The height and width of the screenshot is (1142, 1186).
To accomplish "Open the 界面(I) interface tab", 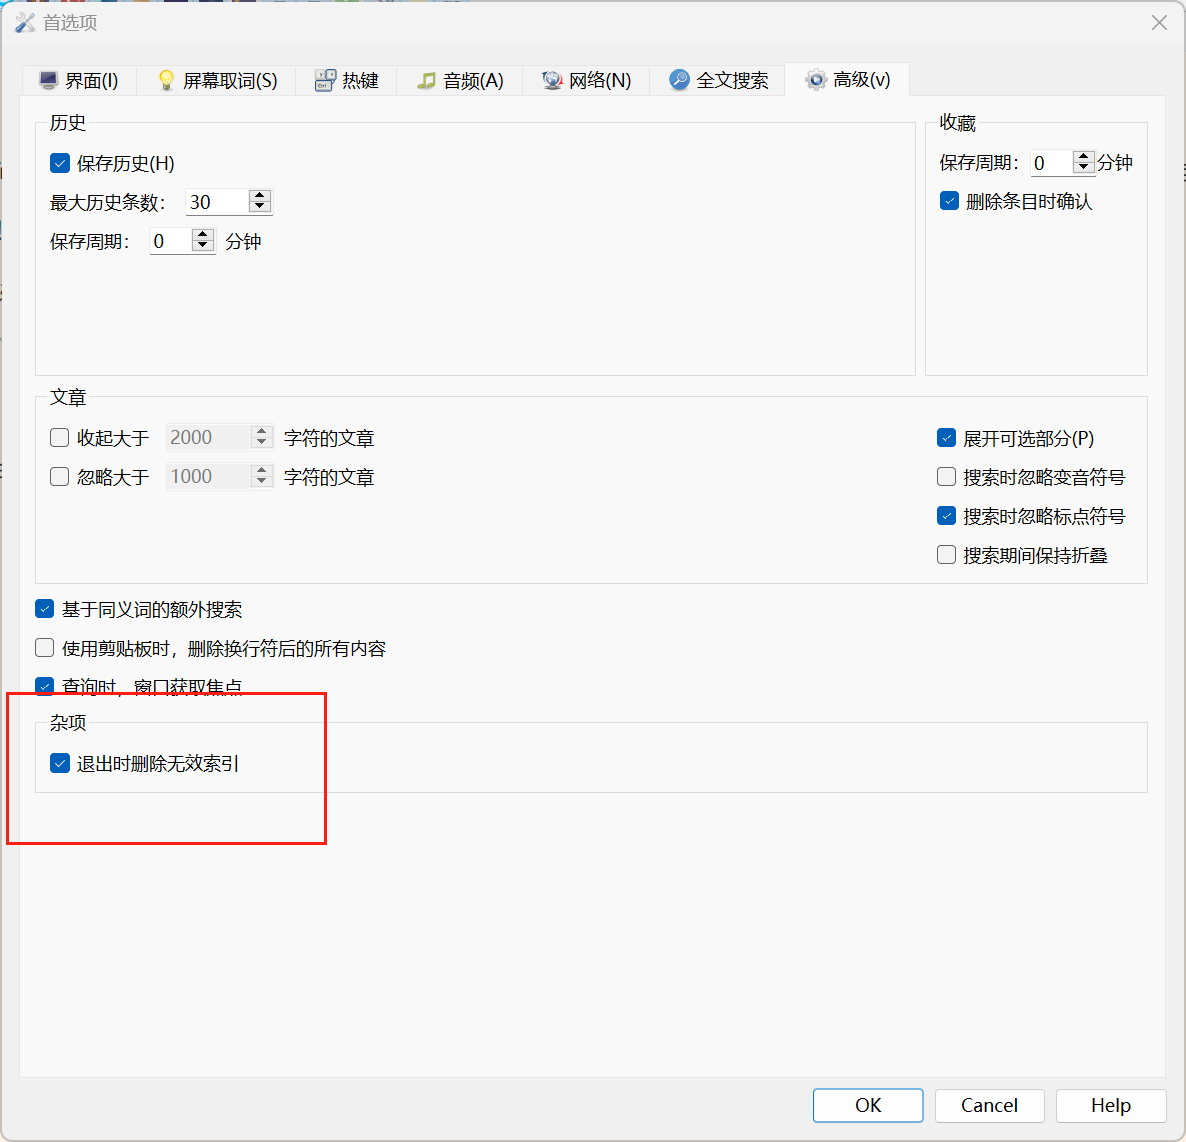I will pyautogui.click(x=79, y=80).
